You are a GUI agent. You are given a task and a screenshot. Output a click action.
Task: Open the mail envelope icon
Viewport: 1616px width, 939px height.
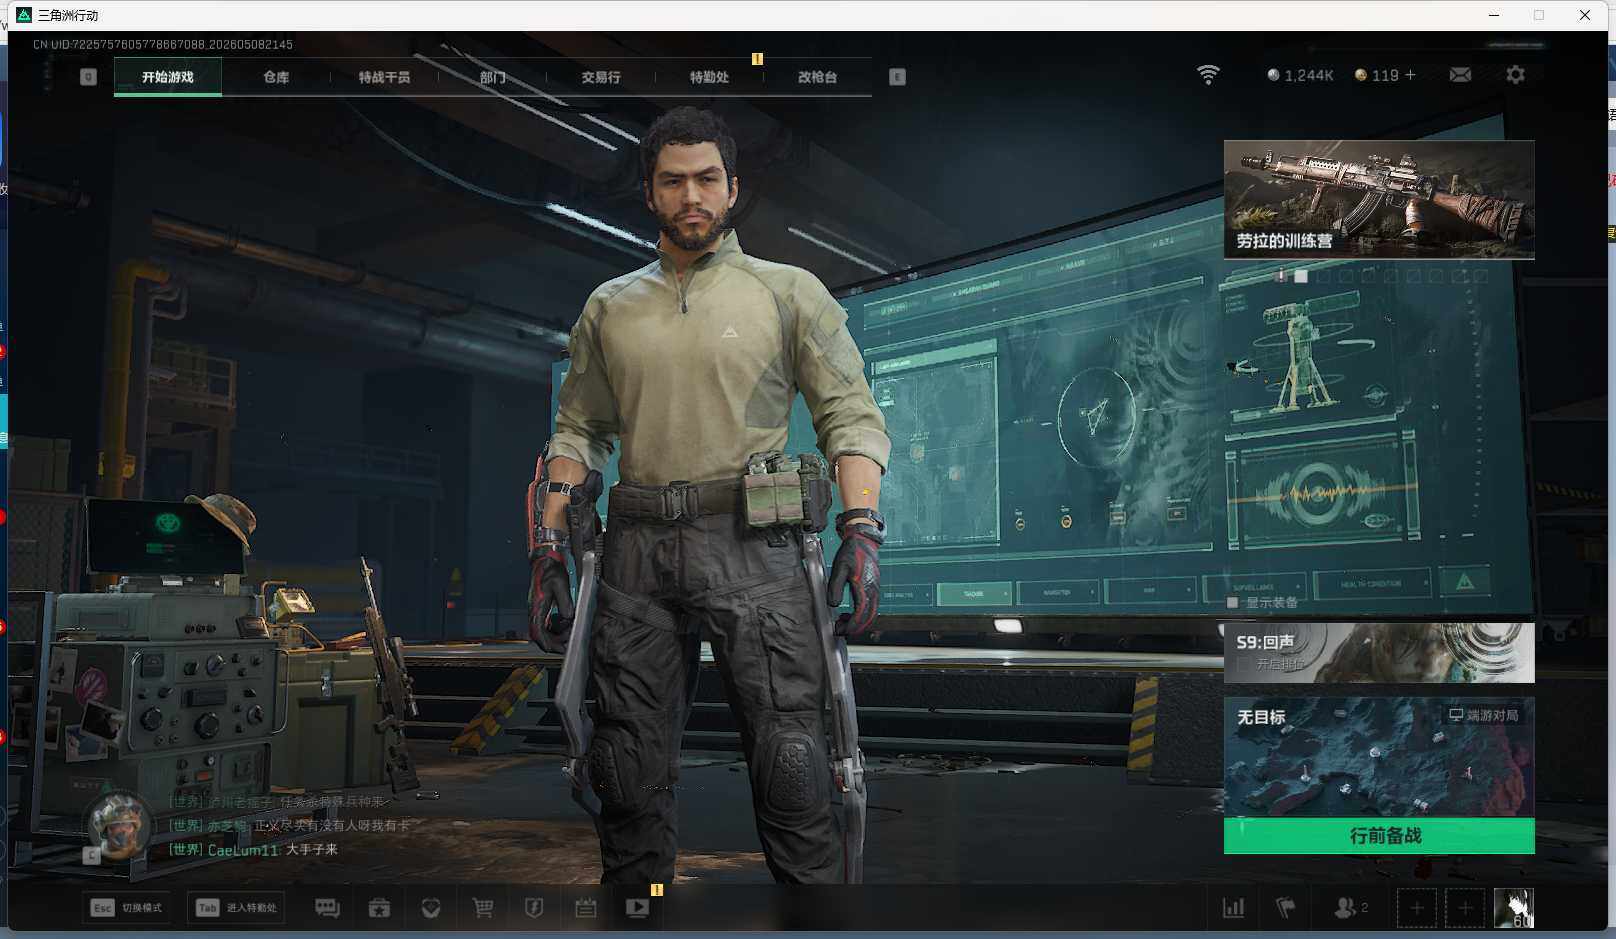[x=1460, y=75]
